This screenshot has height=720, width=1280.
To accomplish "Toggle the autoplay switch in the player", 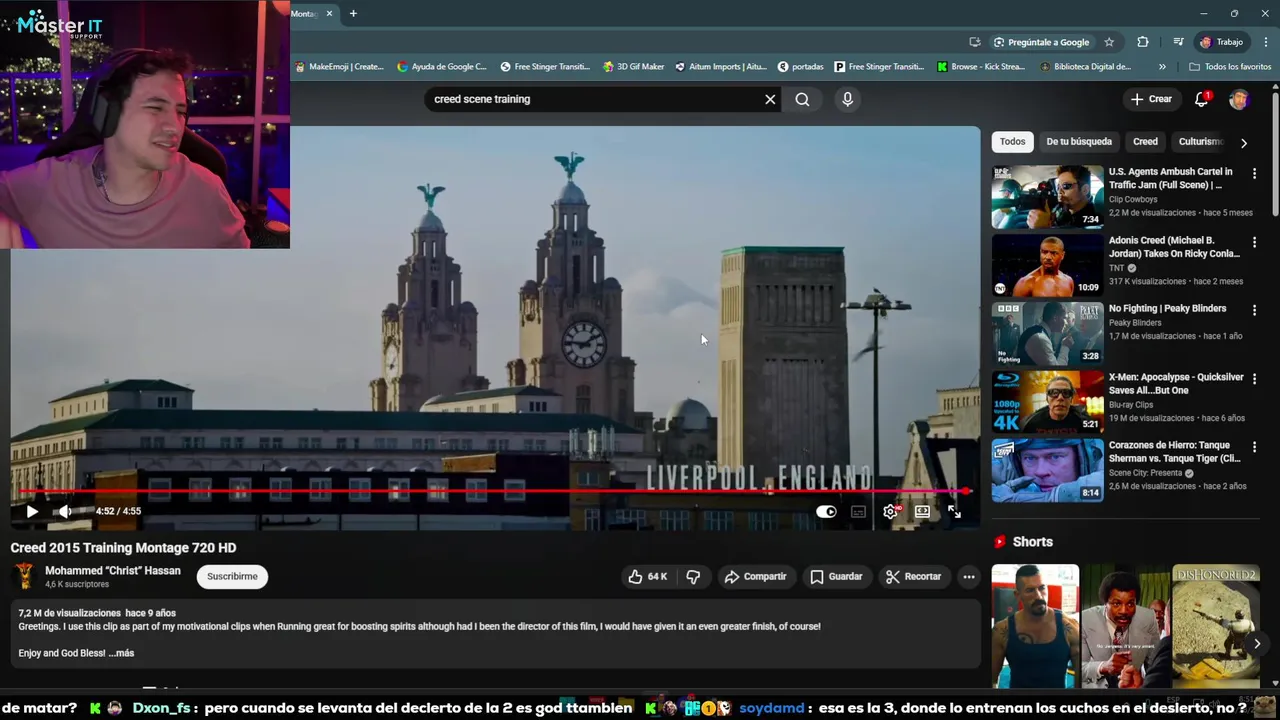I will click(x=826, y=511).
